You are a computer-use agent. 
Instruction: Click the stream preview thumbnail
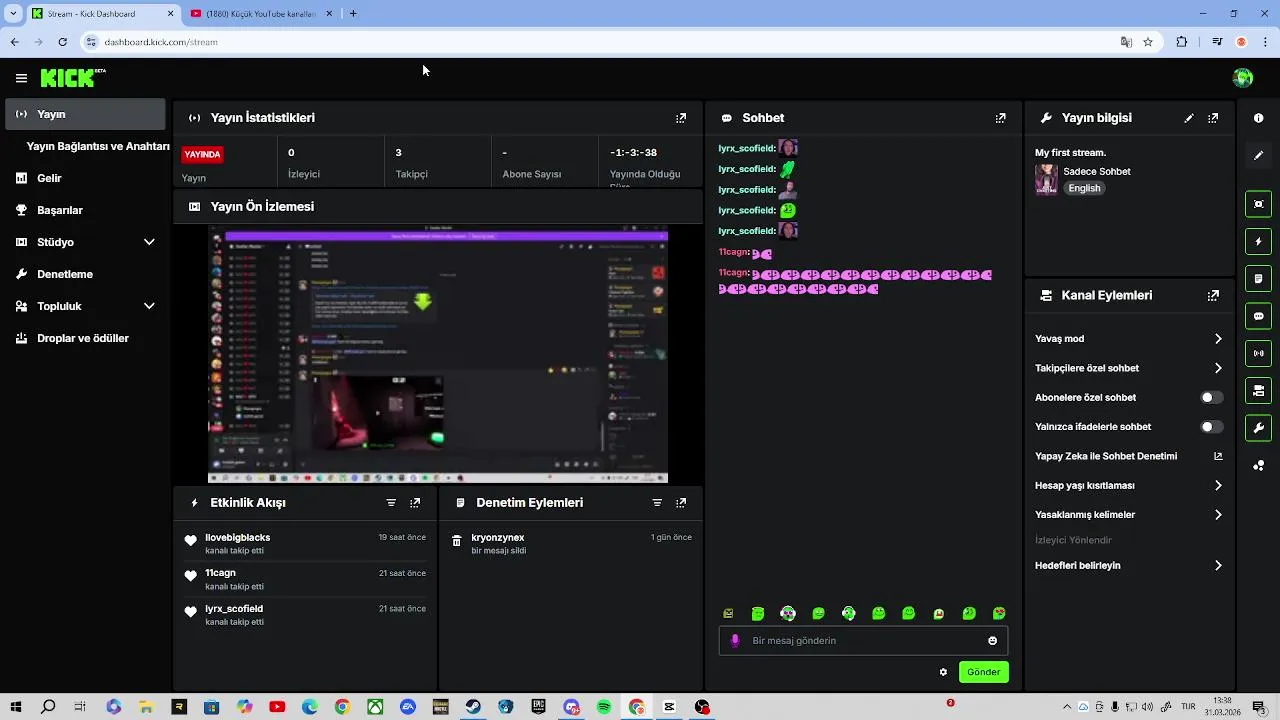click(x=438, y=355)
